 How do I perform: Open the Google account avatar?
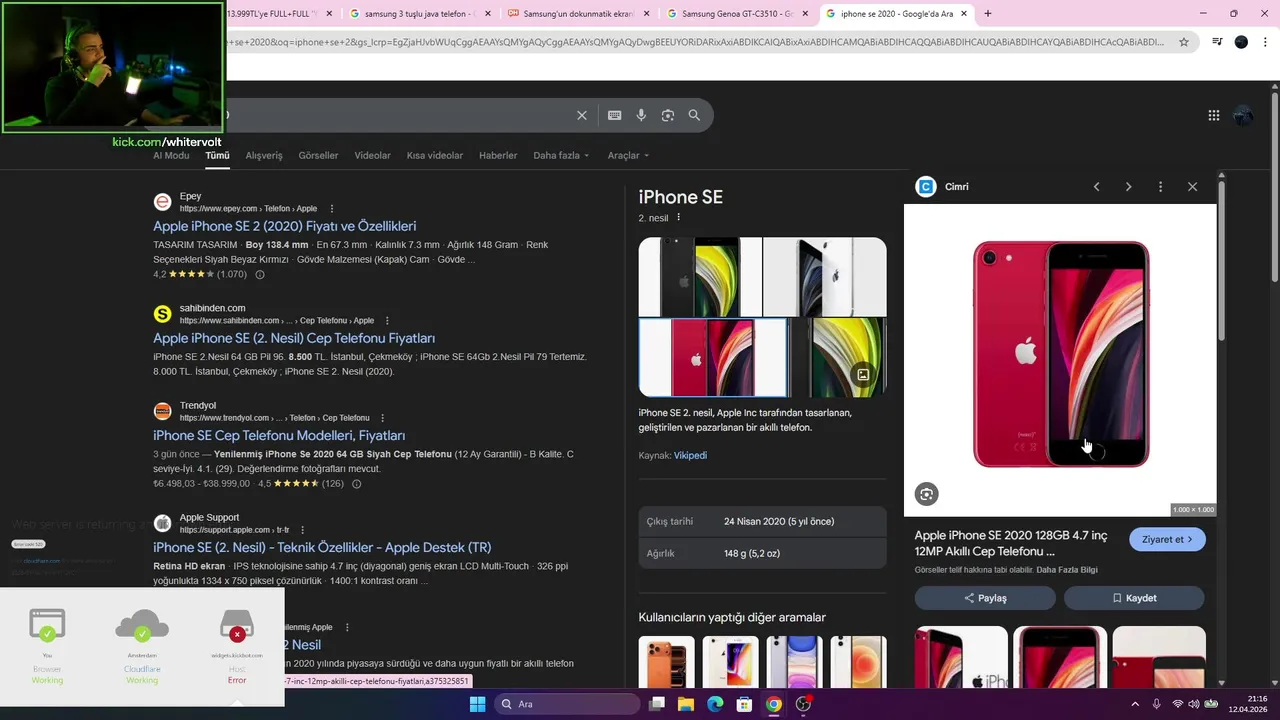(1244, 115)
